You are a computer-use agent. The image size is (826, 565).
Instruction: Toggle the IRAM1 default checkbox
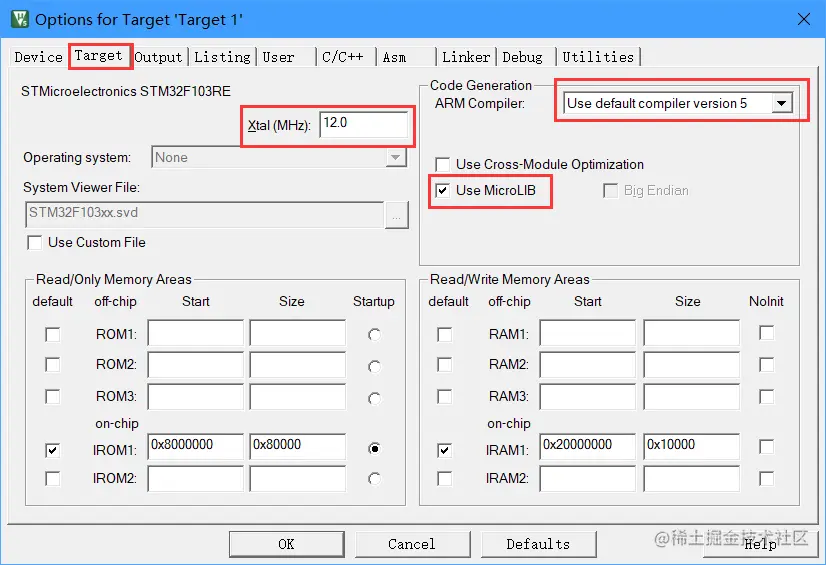pyautogui.click(x=445, y=450)
